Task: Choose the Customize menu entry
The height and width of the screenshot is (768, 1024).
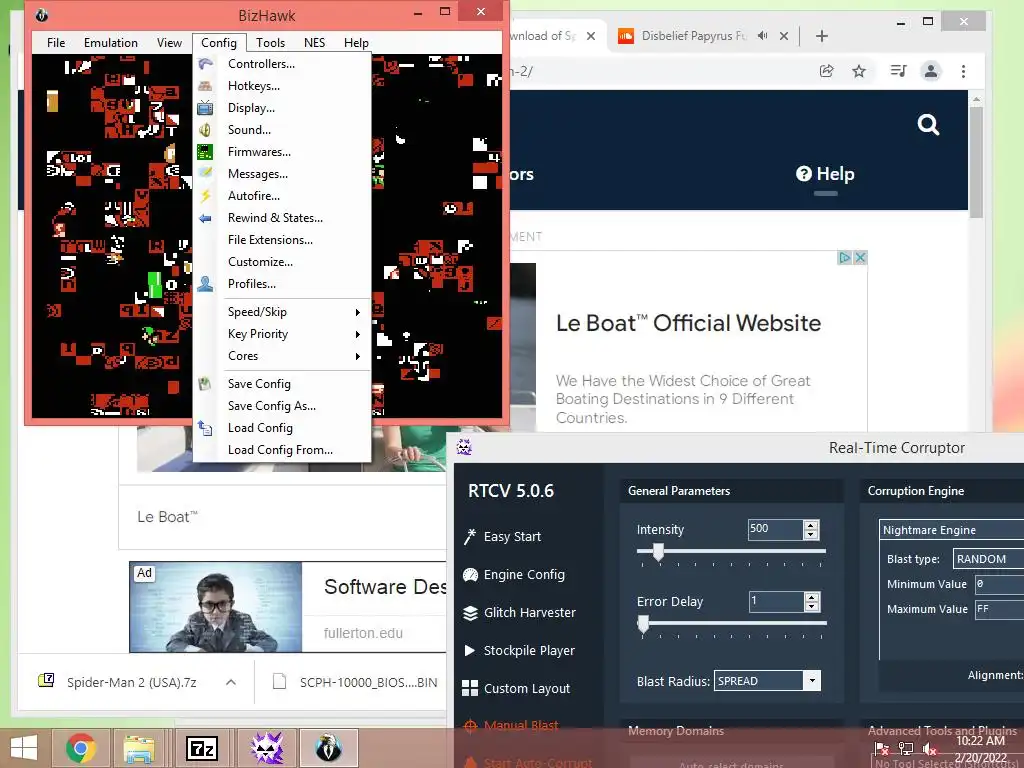Action: pyautogui.click(x=282, y=262)
